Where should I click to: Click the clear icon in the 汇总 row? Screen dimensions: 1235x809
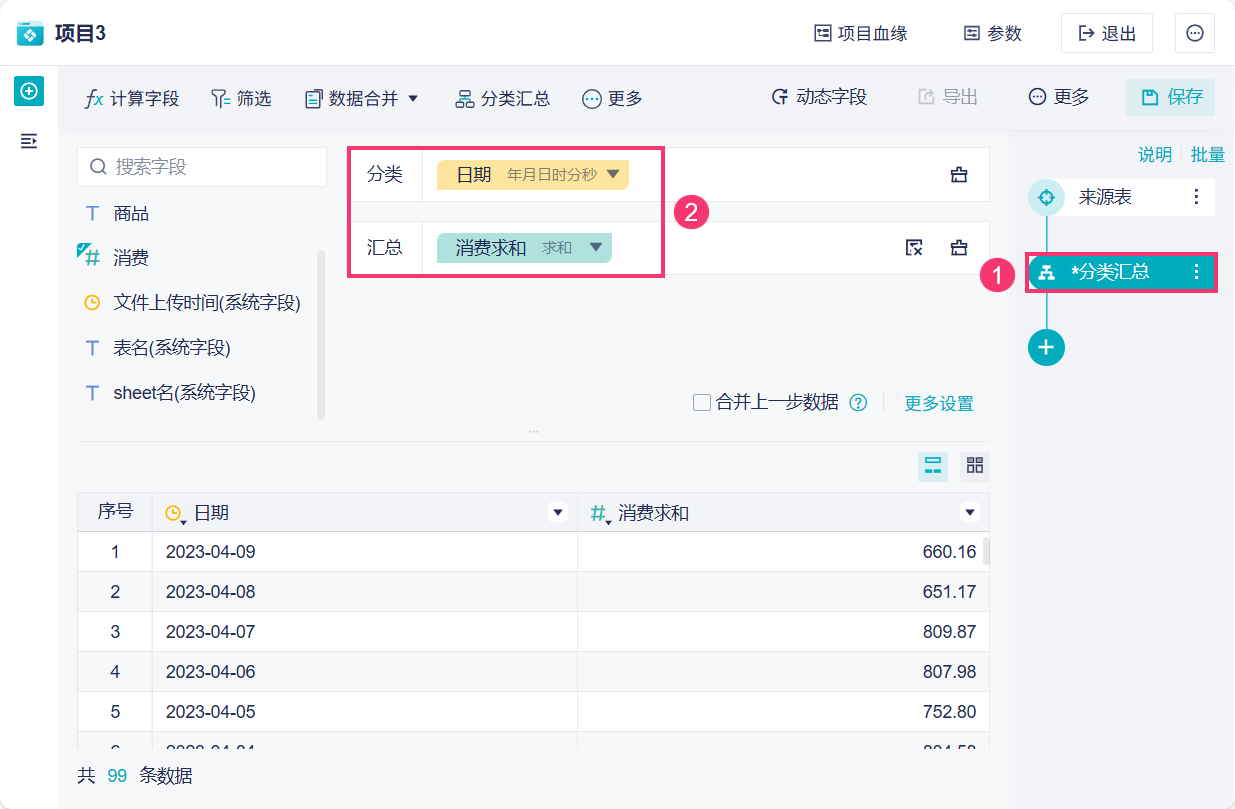[x=914, y=248]
